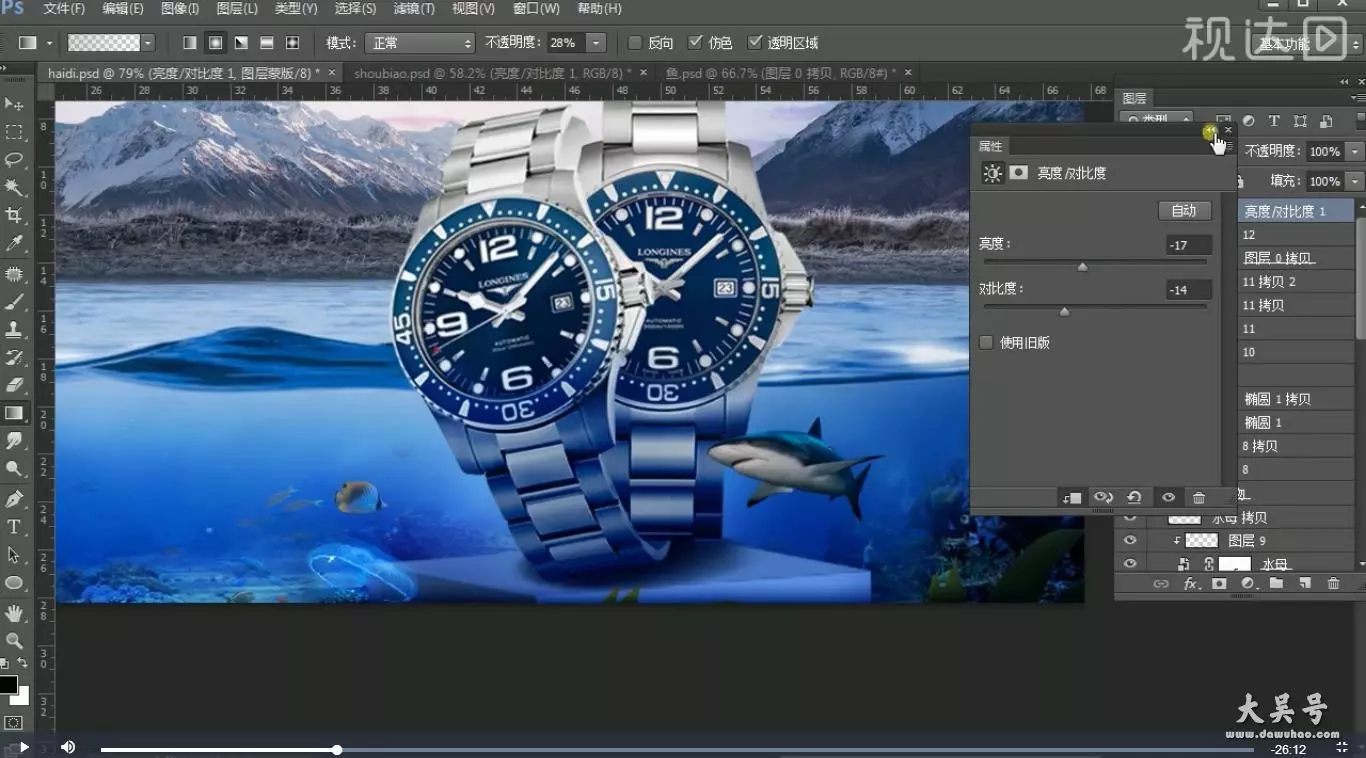1366x758 pixels.
Task: Clip adjustment to layer below
Action: click(x=1071, y=497)
